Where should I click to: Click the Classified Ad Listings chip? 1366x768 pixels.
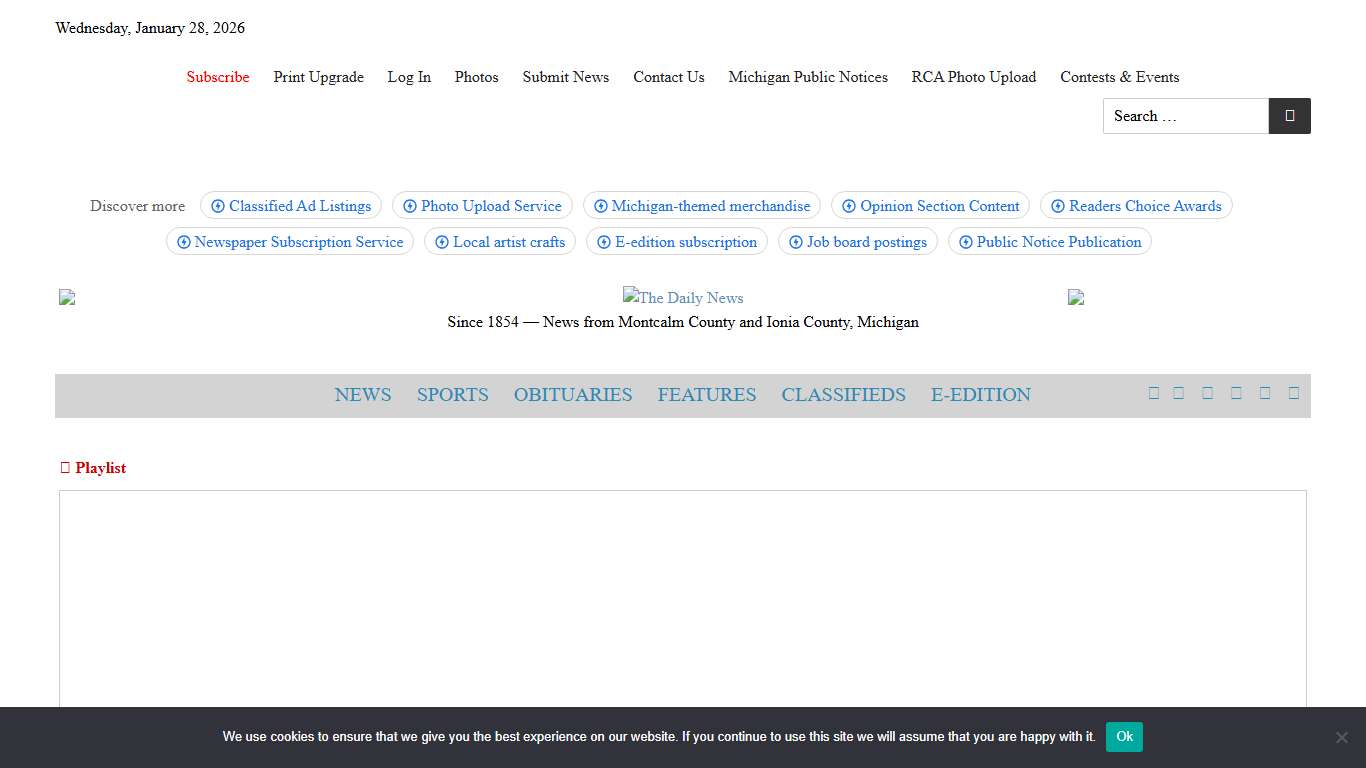tap(291, 206)
